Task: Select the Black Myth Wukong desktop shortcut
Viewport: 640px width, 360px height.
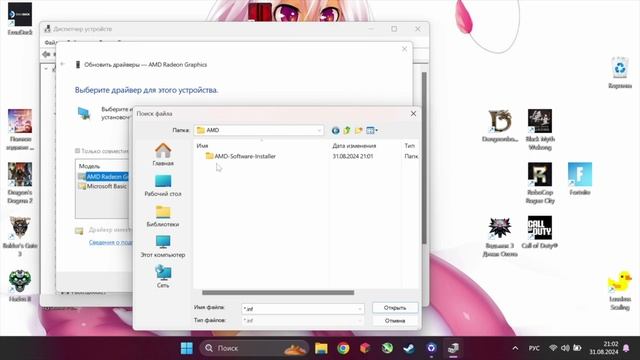Action: pos(540,129)
